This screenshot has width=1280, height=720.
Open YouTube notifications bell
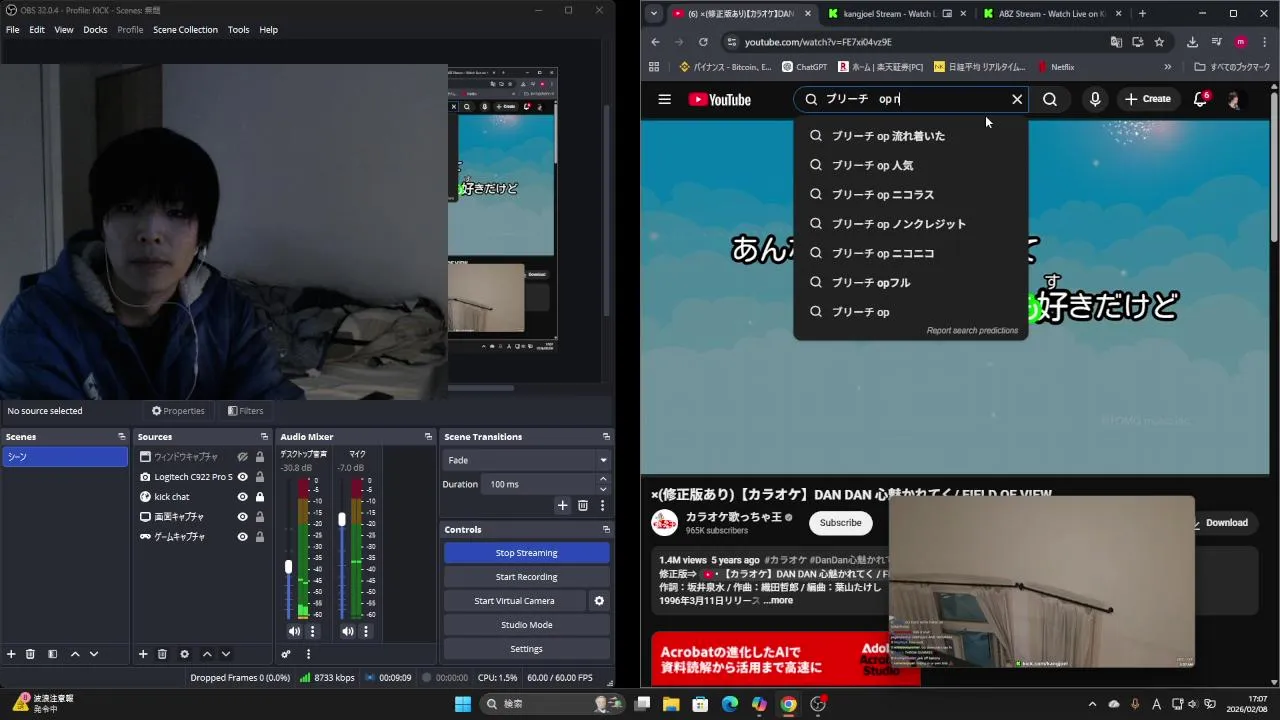tap(1201, 99)
